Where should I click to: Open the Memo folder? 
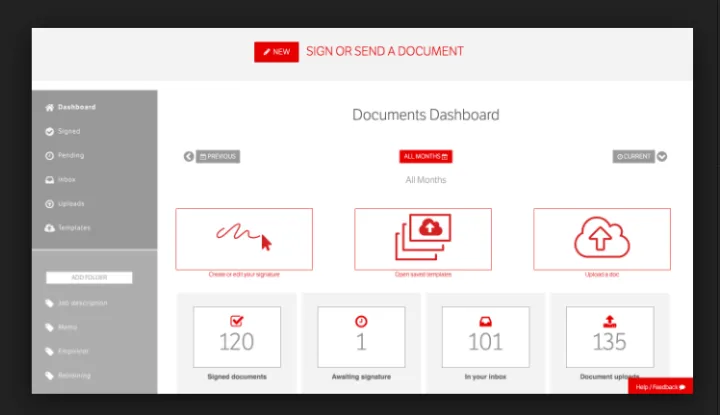(x=68, y=327)
